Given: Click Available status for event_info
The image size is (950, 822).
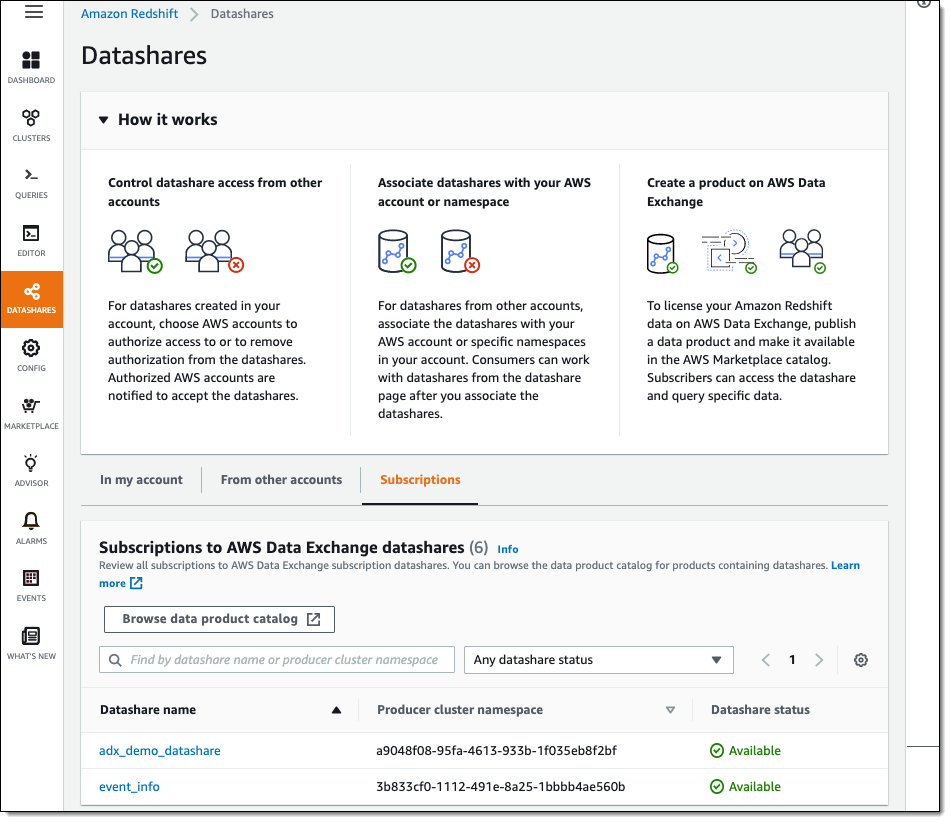Looking at the screenshot, I should click(745, 787).
